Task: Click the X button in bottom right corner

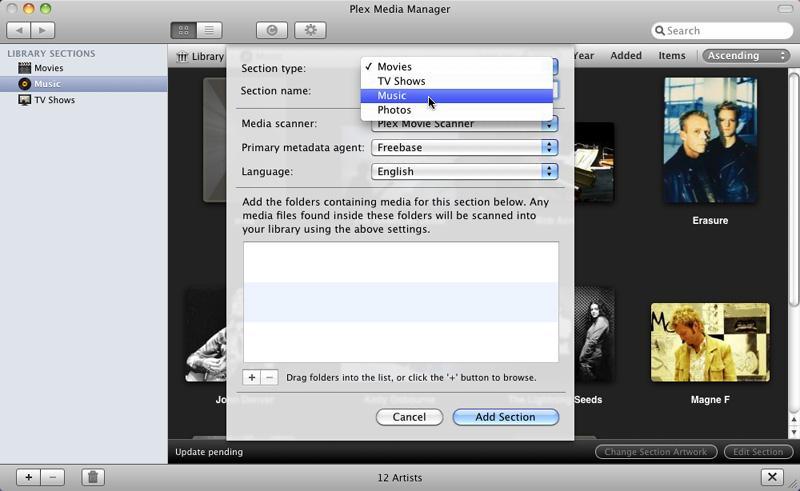Action: coord(772,477)
